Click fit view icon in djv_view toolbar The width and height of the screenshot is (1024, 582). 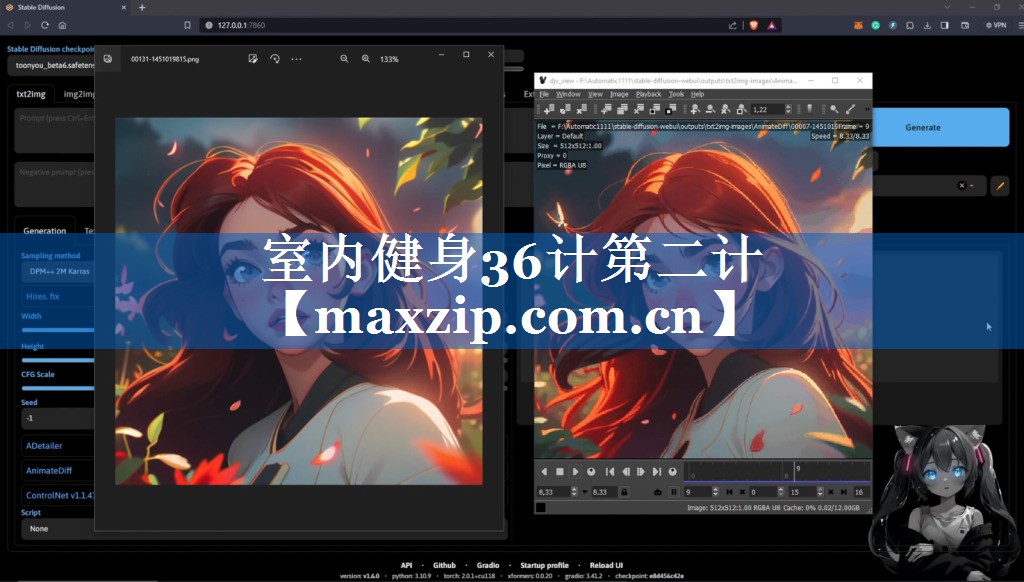(741, 109)
